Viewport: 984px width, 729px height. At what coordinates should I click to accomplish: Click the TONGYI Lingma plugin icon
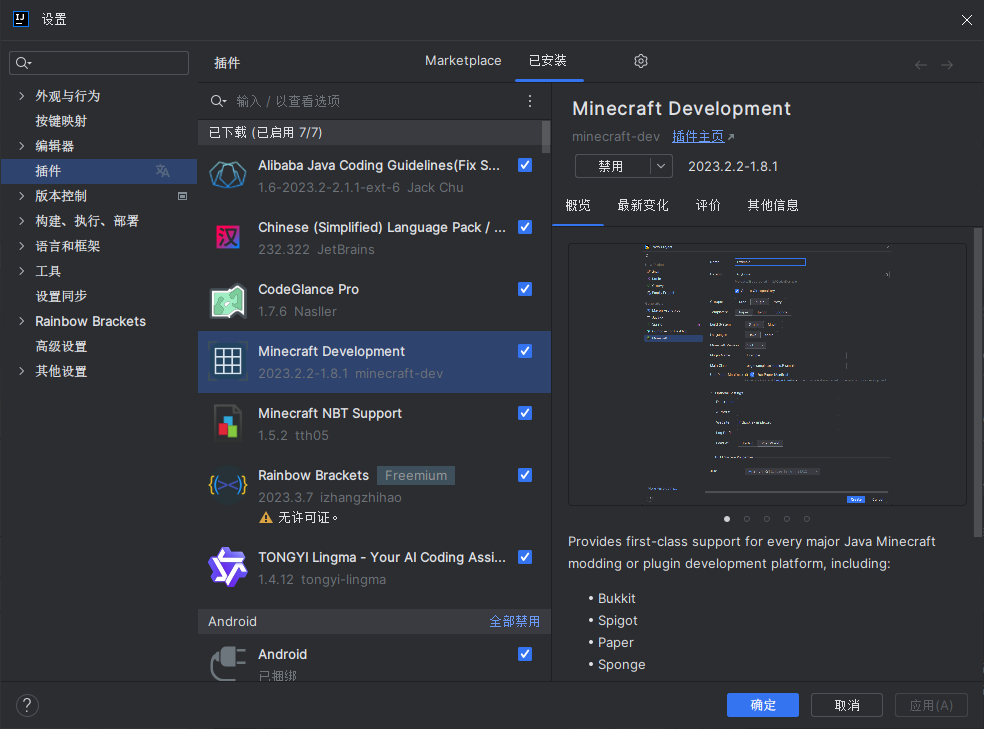click(x=228, y=567)
